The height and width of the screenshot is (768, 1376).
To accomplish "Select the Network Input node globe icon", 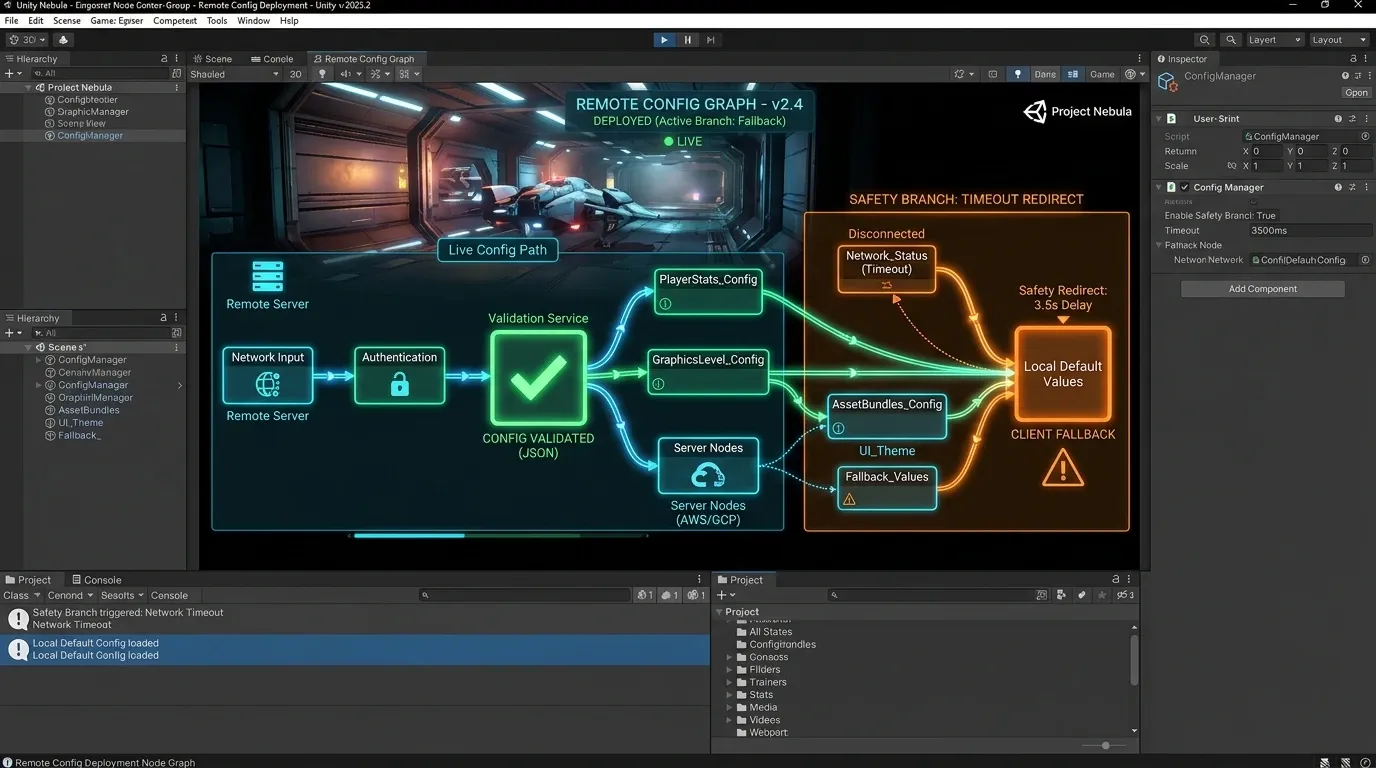I will [x=268, y=384].
